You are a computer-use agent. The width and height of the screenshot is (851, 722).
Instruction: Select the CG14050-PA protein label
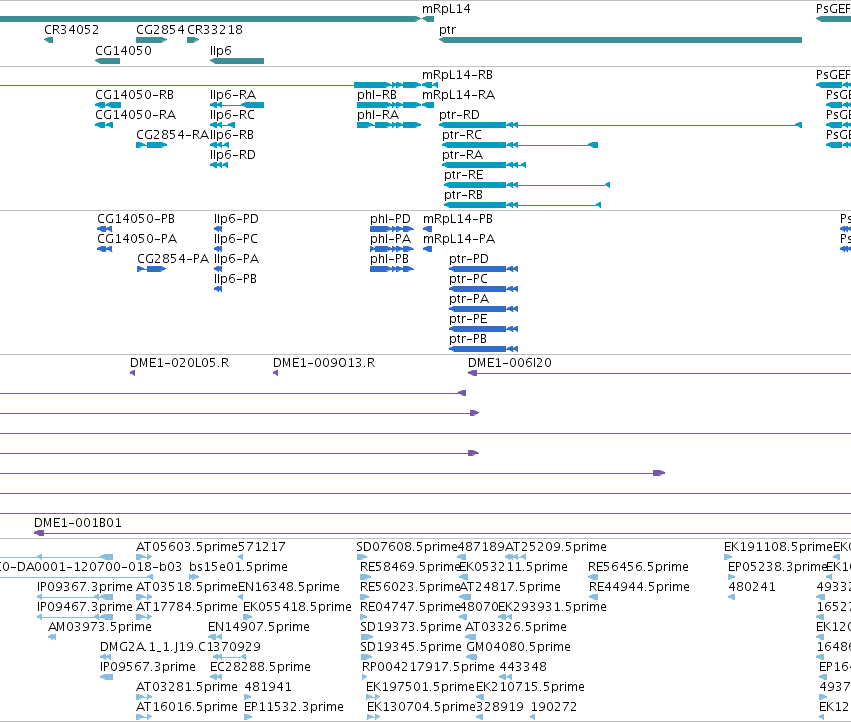coord(137,239)
